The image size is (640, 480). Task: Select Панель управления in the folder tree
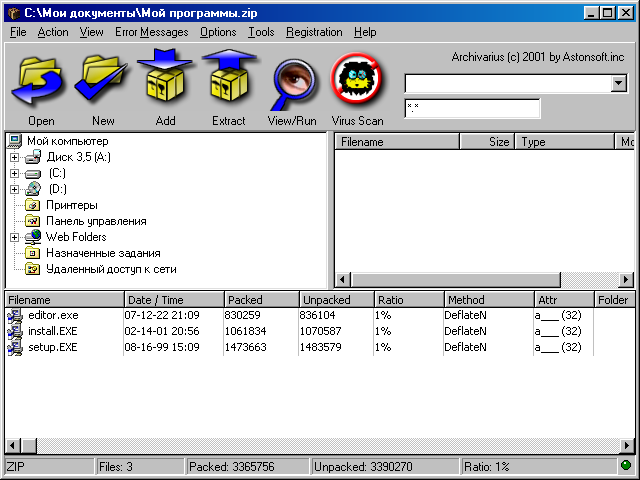tap(96, 221)
